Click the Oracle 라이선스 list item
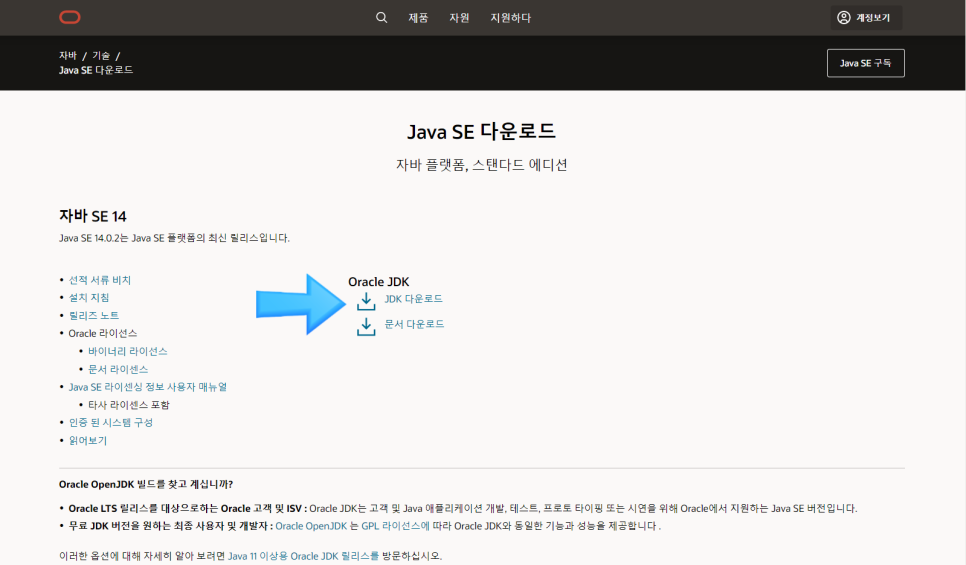 pyautogui.click(x=102, y=333)
